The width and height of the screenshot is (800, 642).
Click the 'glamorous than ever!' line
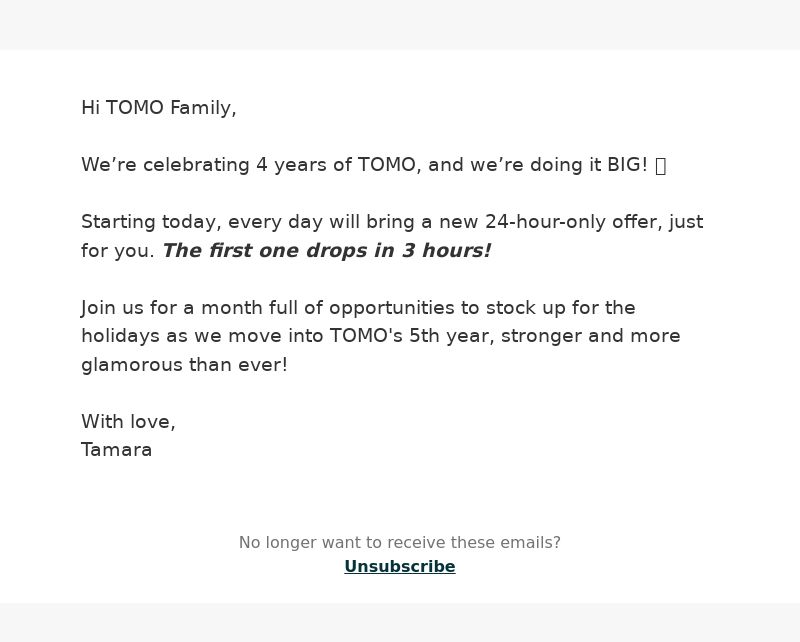184,365
